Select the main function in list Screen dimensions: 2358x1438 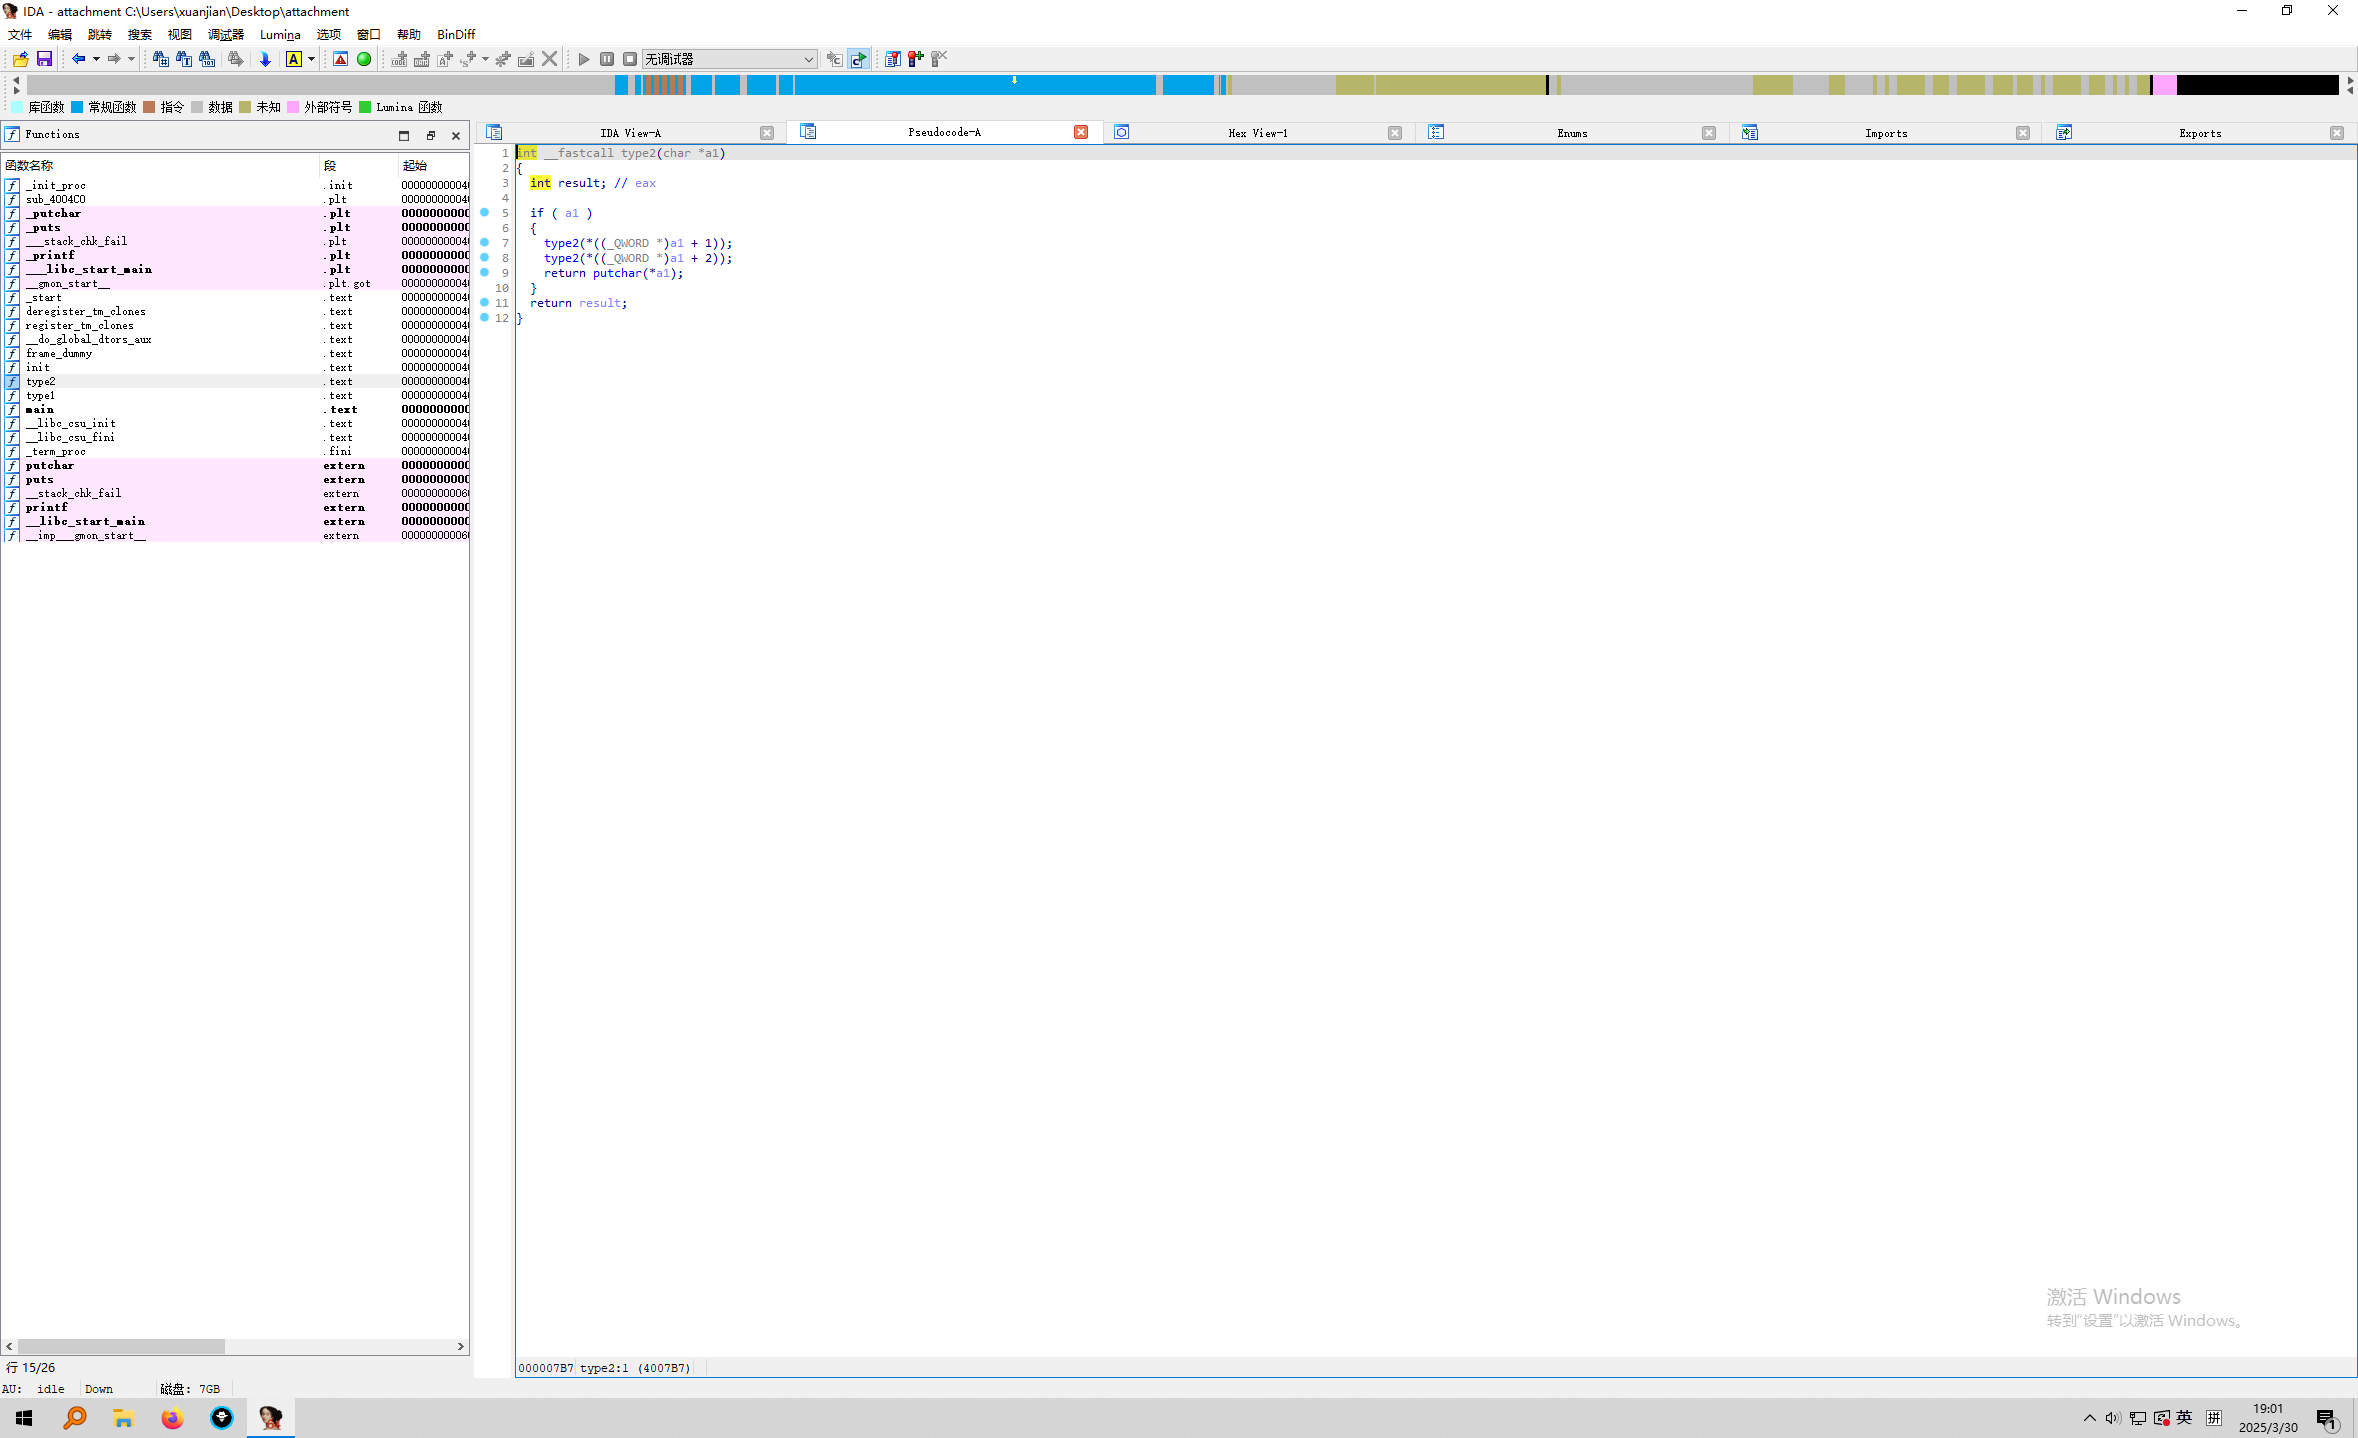40,409
